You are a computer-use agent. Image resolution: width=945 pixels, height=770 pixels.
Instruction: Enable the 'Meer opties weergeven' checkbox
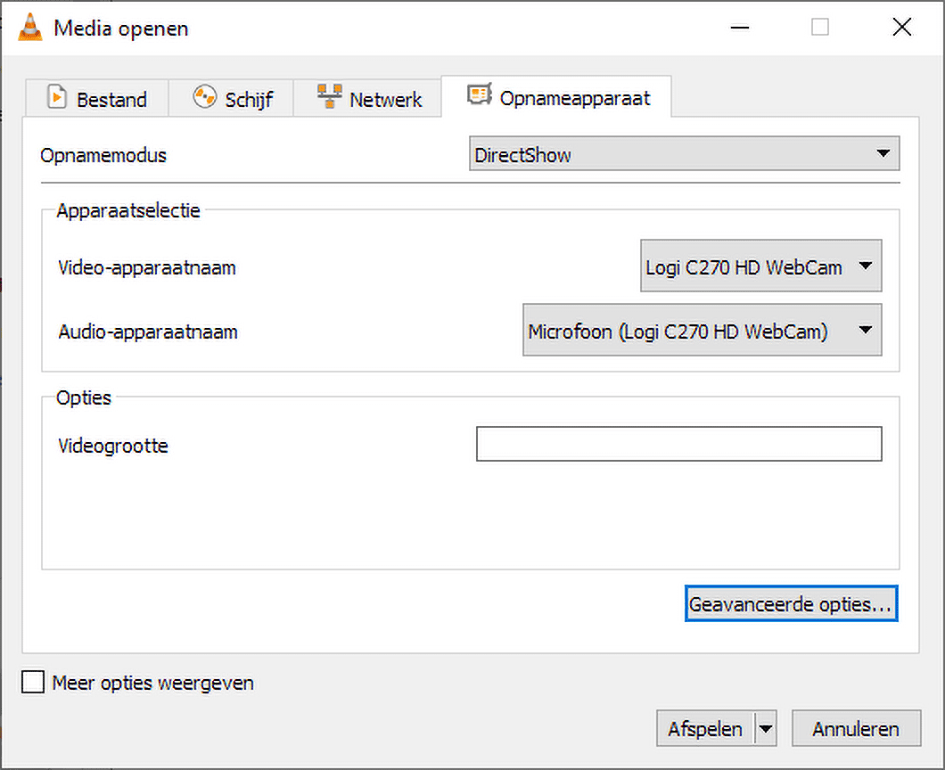[x=33, y=683]
